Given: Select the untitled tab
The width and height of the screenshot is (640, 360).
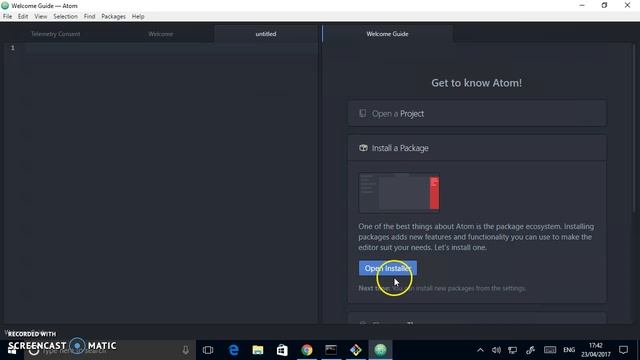Looking at the screenshot, I should 266,34.
